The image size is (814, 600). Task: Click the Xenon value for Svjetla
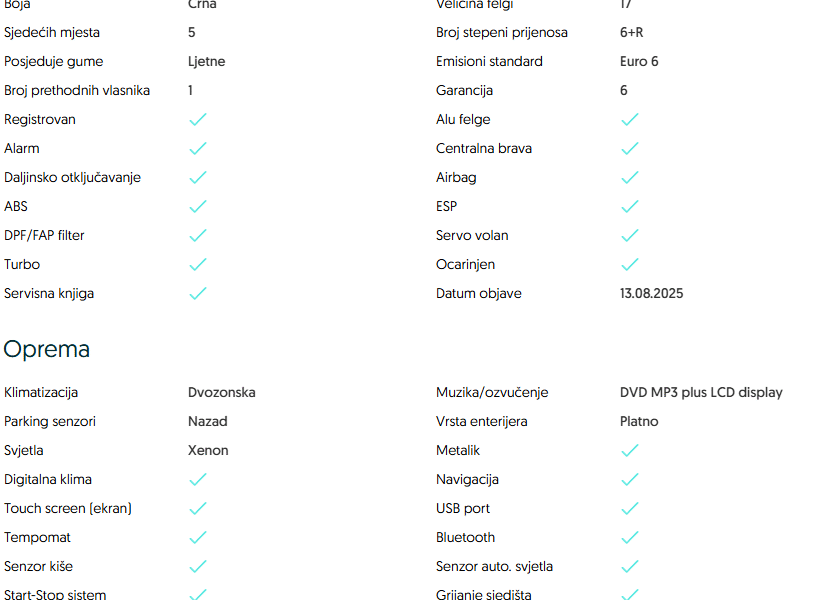[208, 450]
